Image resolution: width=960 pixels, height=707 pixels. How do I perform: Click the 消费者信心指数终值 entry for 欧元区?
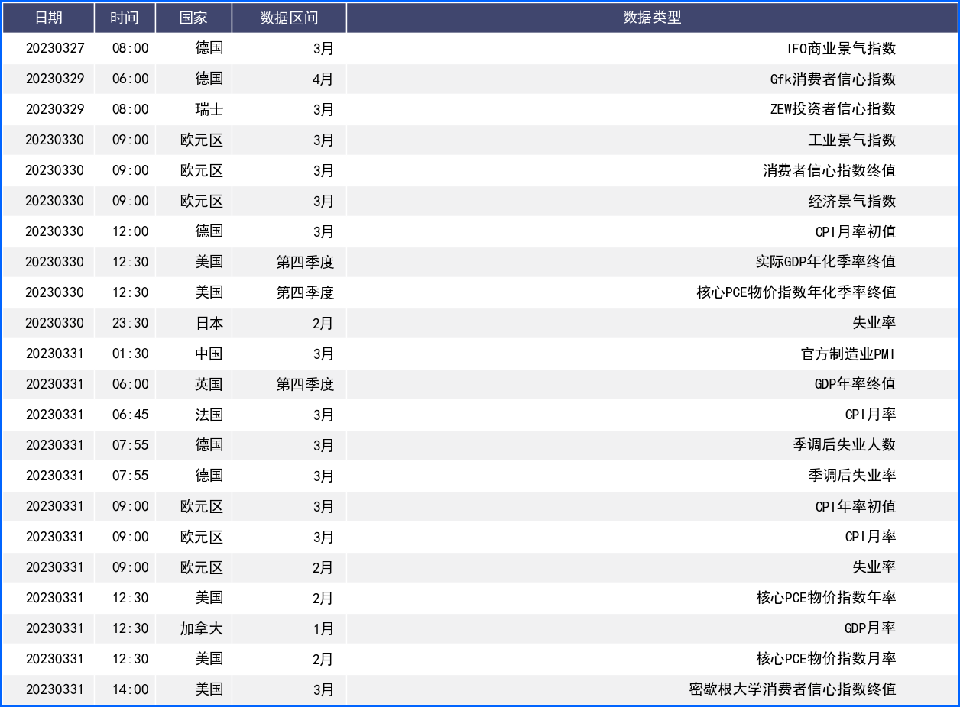tap(829, 170)
